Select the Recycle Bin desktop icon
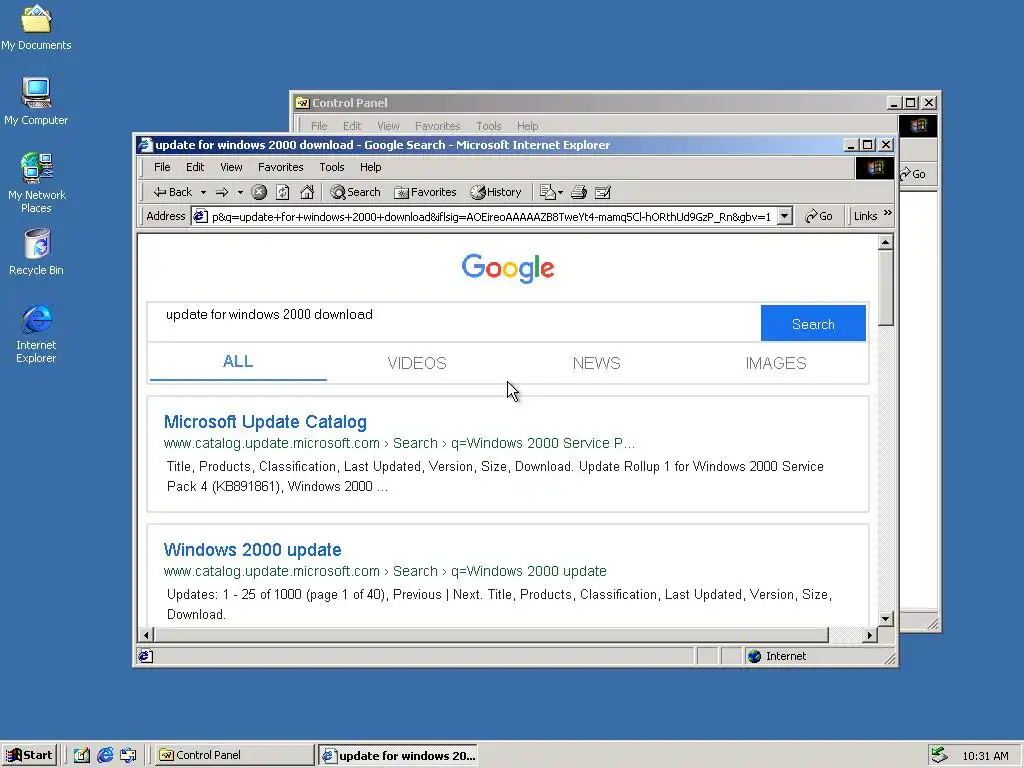The height and width of the screenshot is (768, 1024). pos(36,252)
